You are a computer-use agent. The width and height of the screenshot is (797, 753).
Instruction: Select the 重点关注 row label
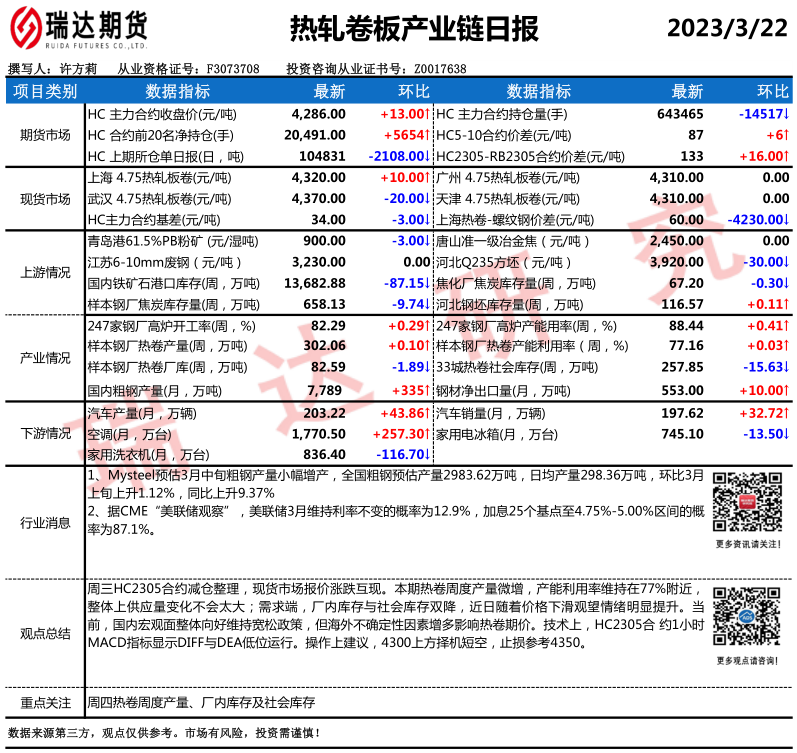tap(45, 704)
